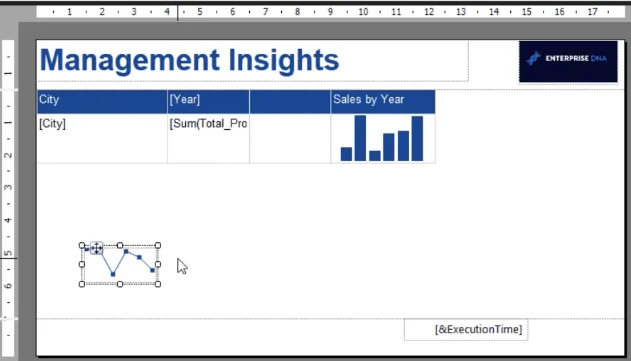Click the right-middle resize handle of sparkline

click(158, 264)
